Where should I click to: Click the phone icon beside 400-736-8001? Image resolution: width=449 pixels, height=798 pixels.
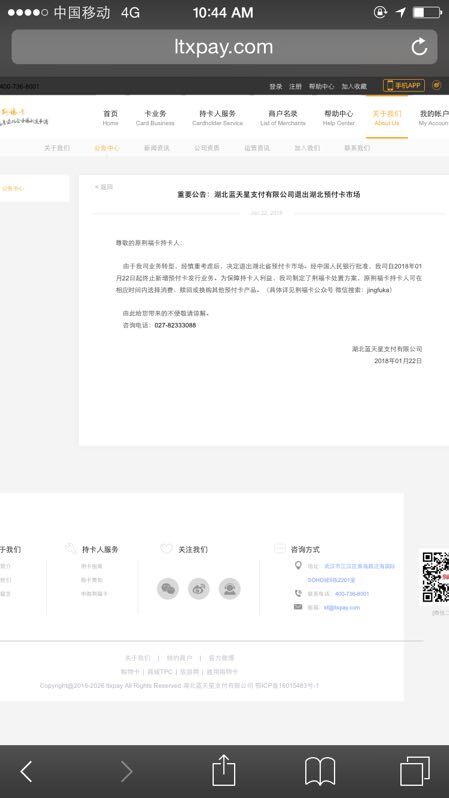click(298, 593)
